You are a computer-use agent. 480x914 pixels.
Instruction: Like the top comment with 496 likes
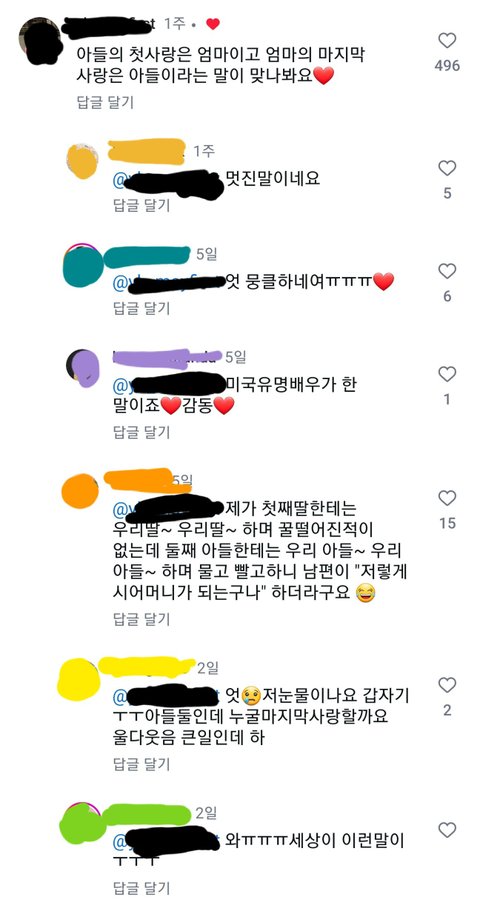(x=447, y=40)
